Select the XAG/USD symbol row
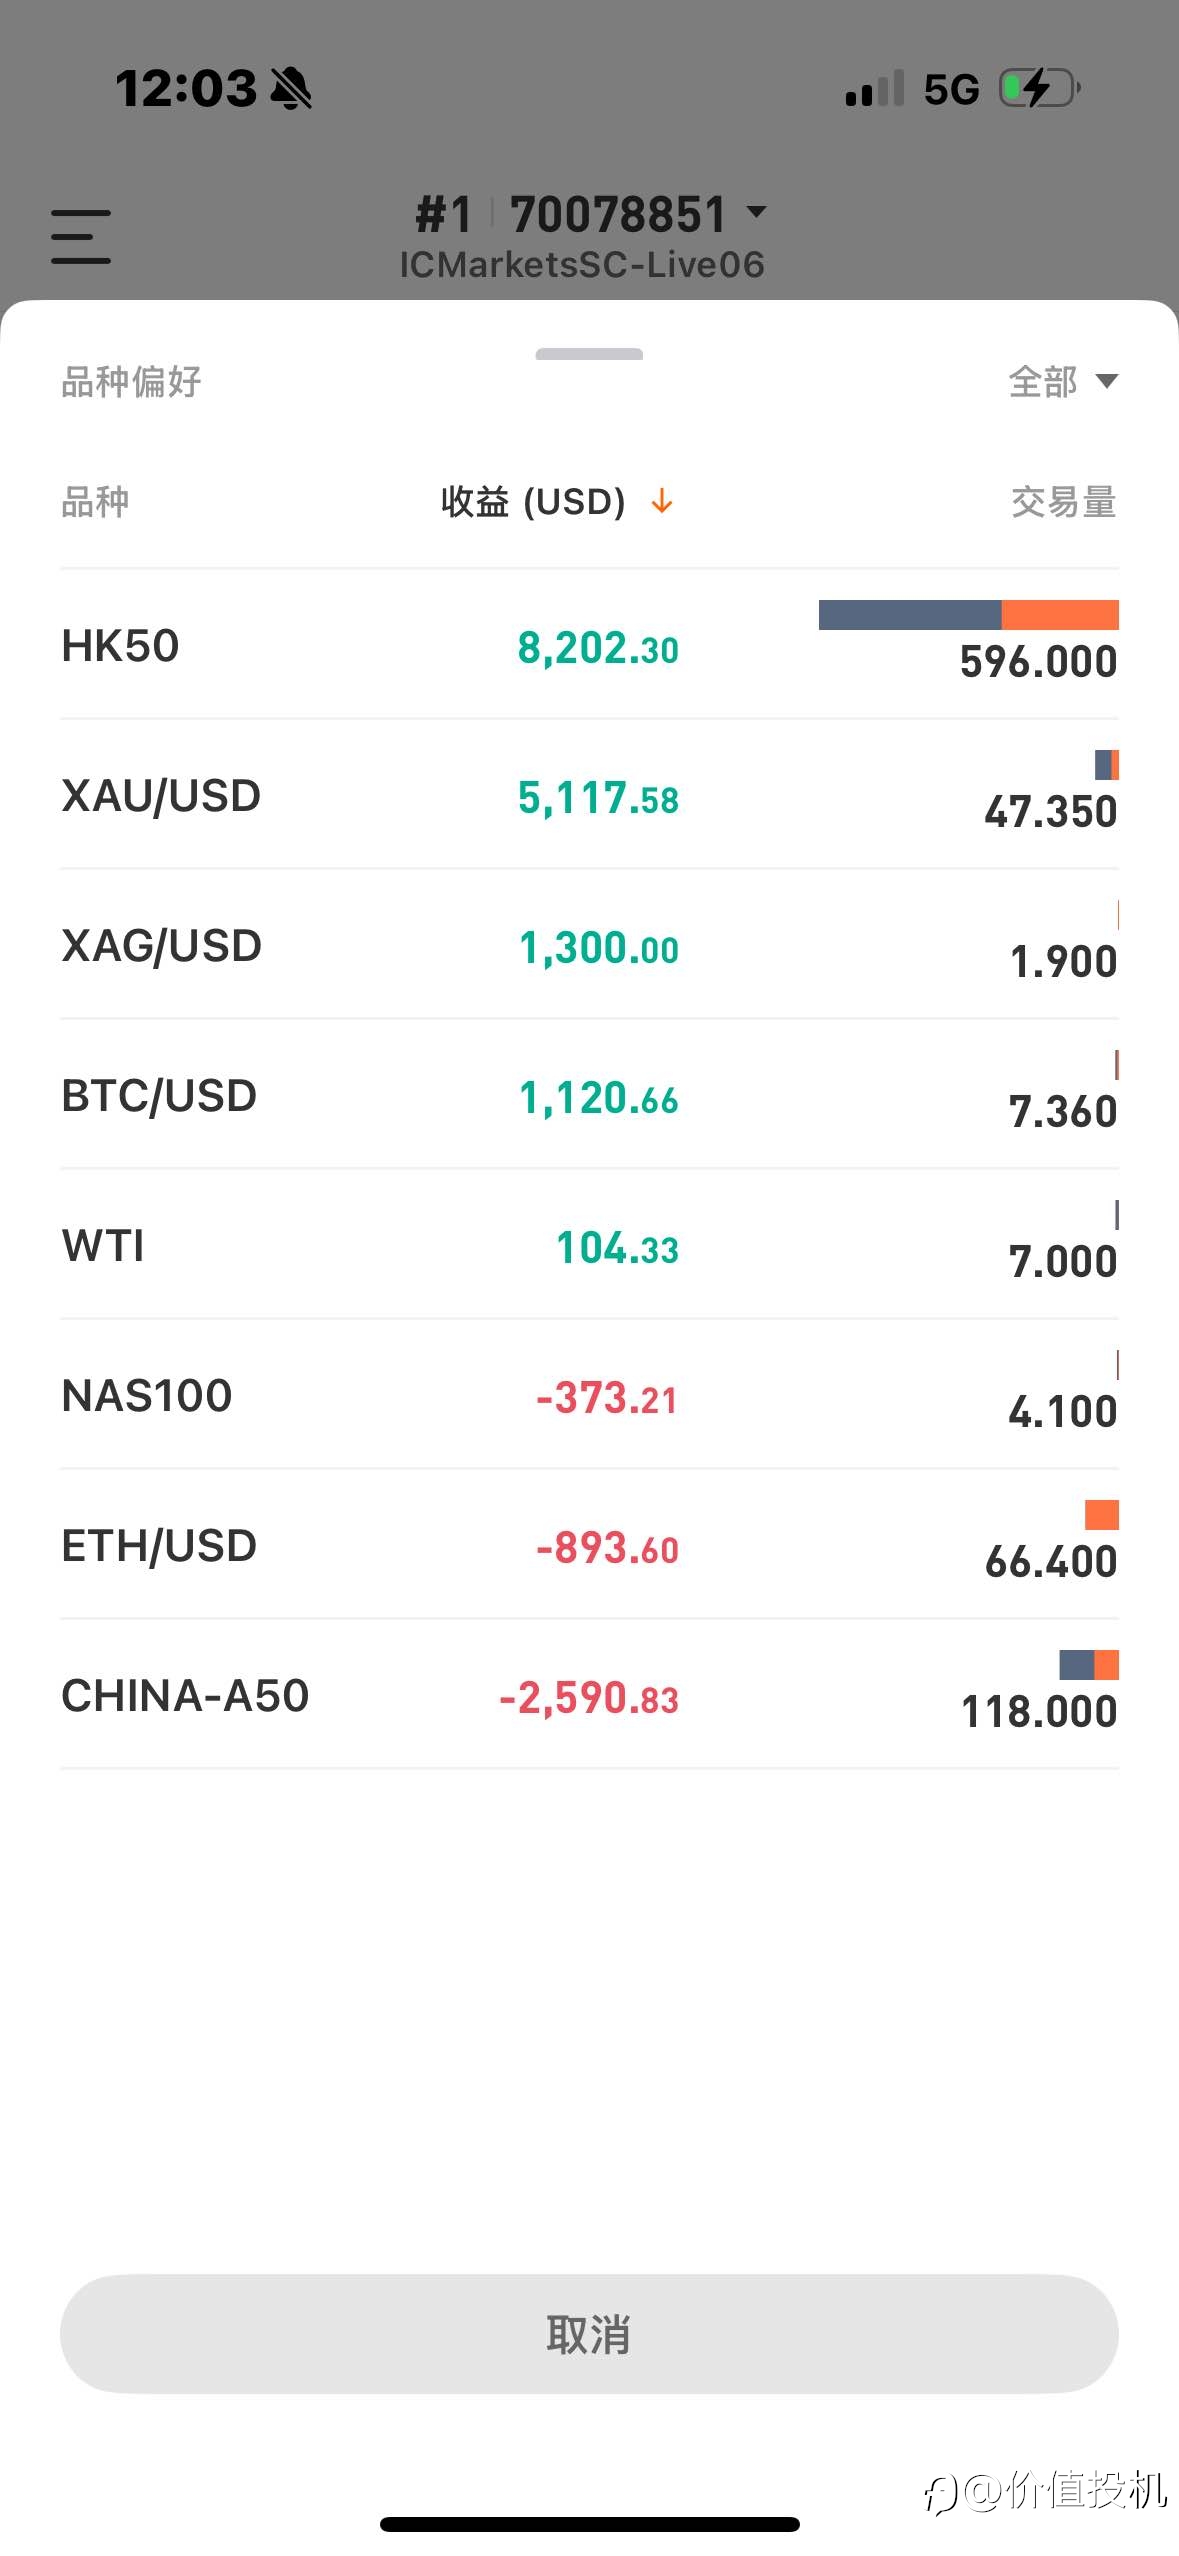 coord(589,944)
